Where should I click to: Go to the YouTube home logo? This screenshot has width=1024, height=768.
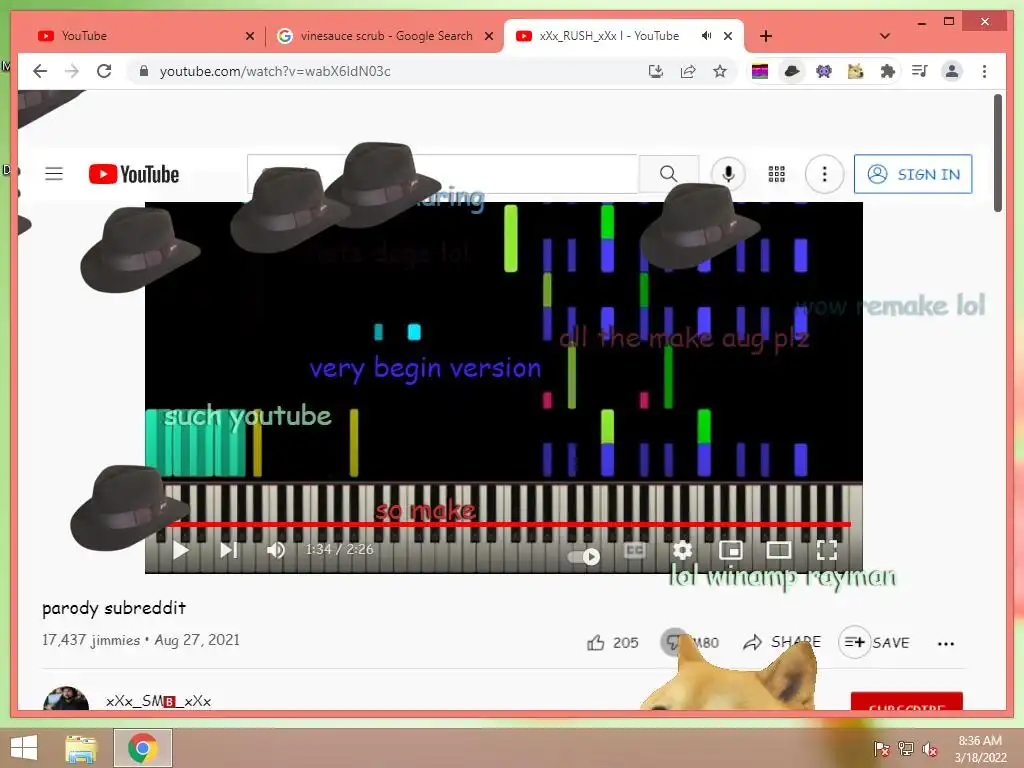pyautogui.click(x=134, y=174)
